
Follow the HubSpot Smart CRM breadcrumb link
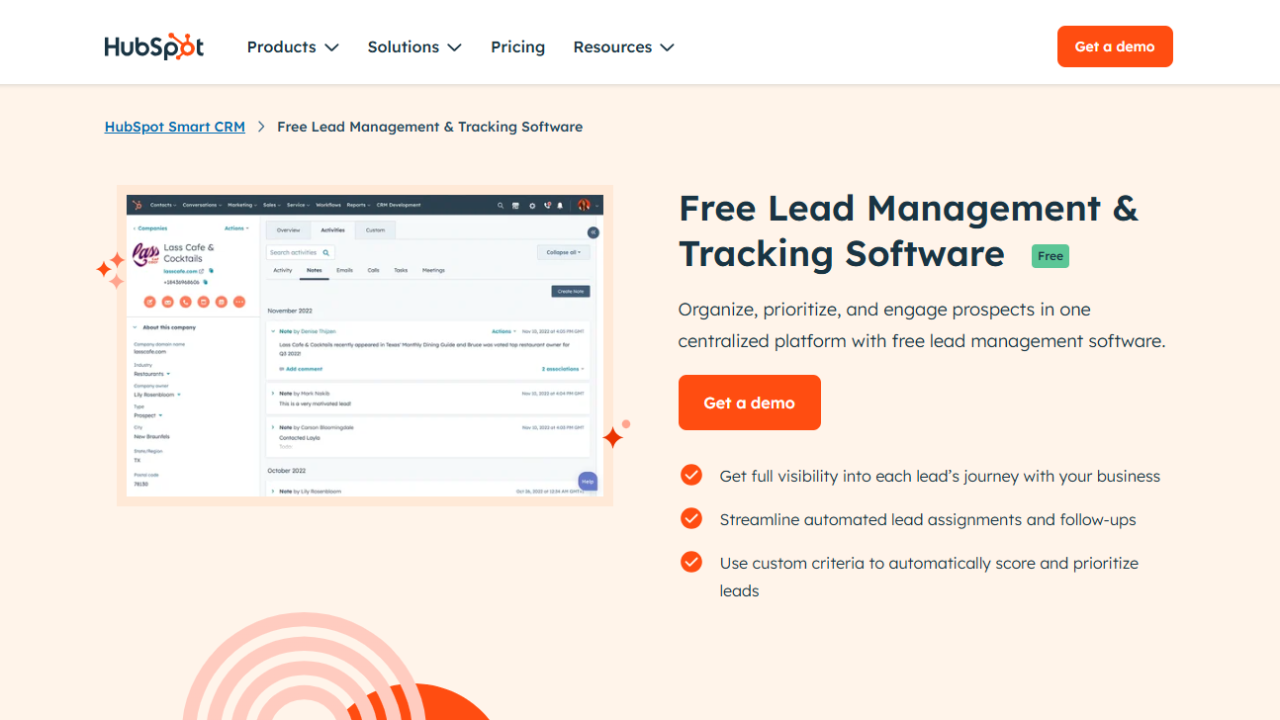(x=175, y=127)
